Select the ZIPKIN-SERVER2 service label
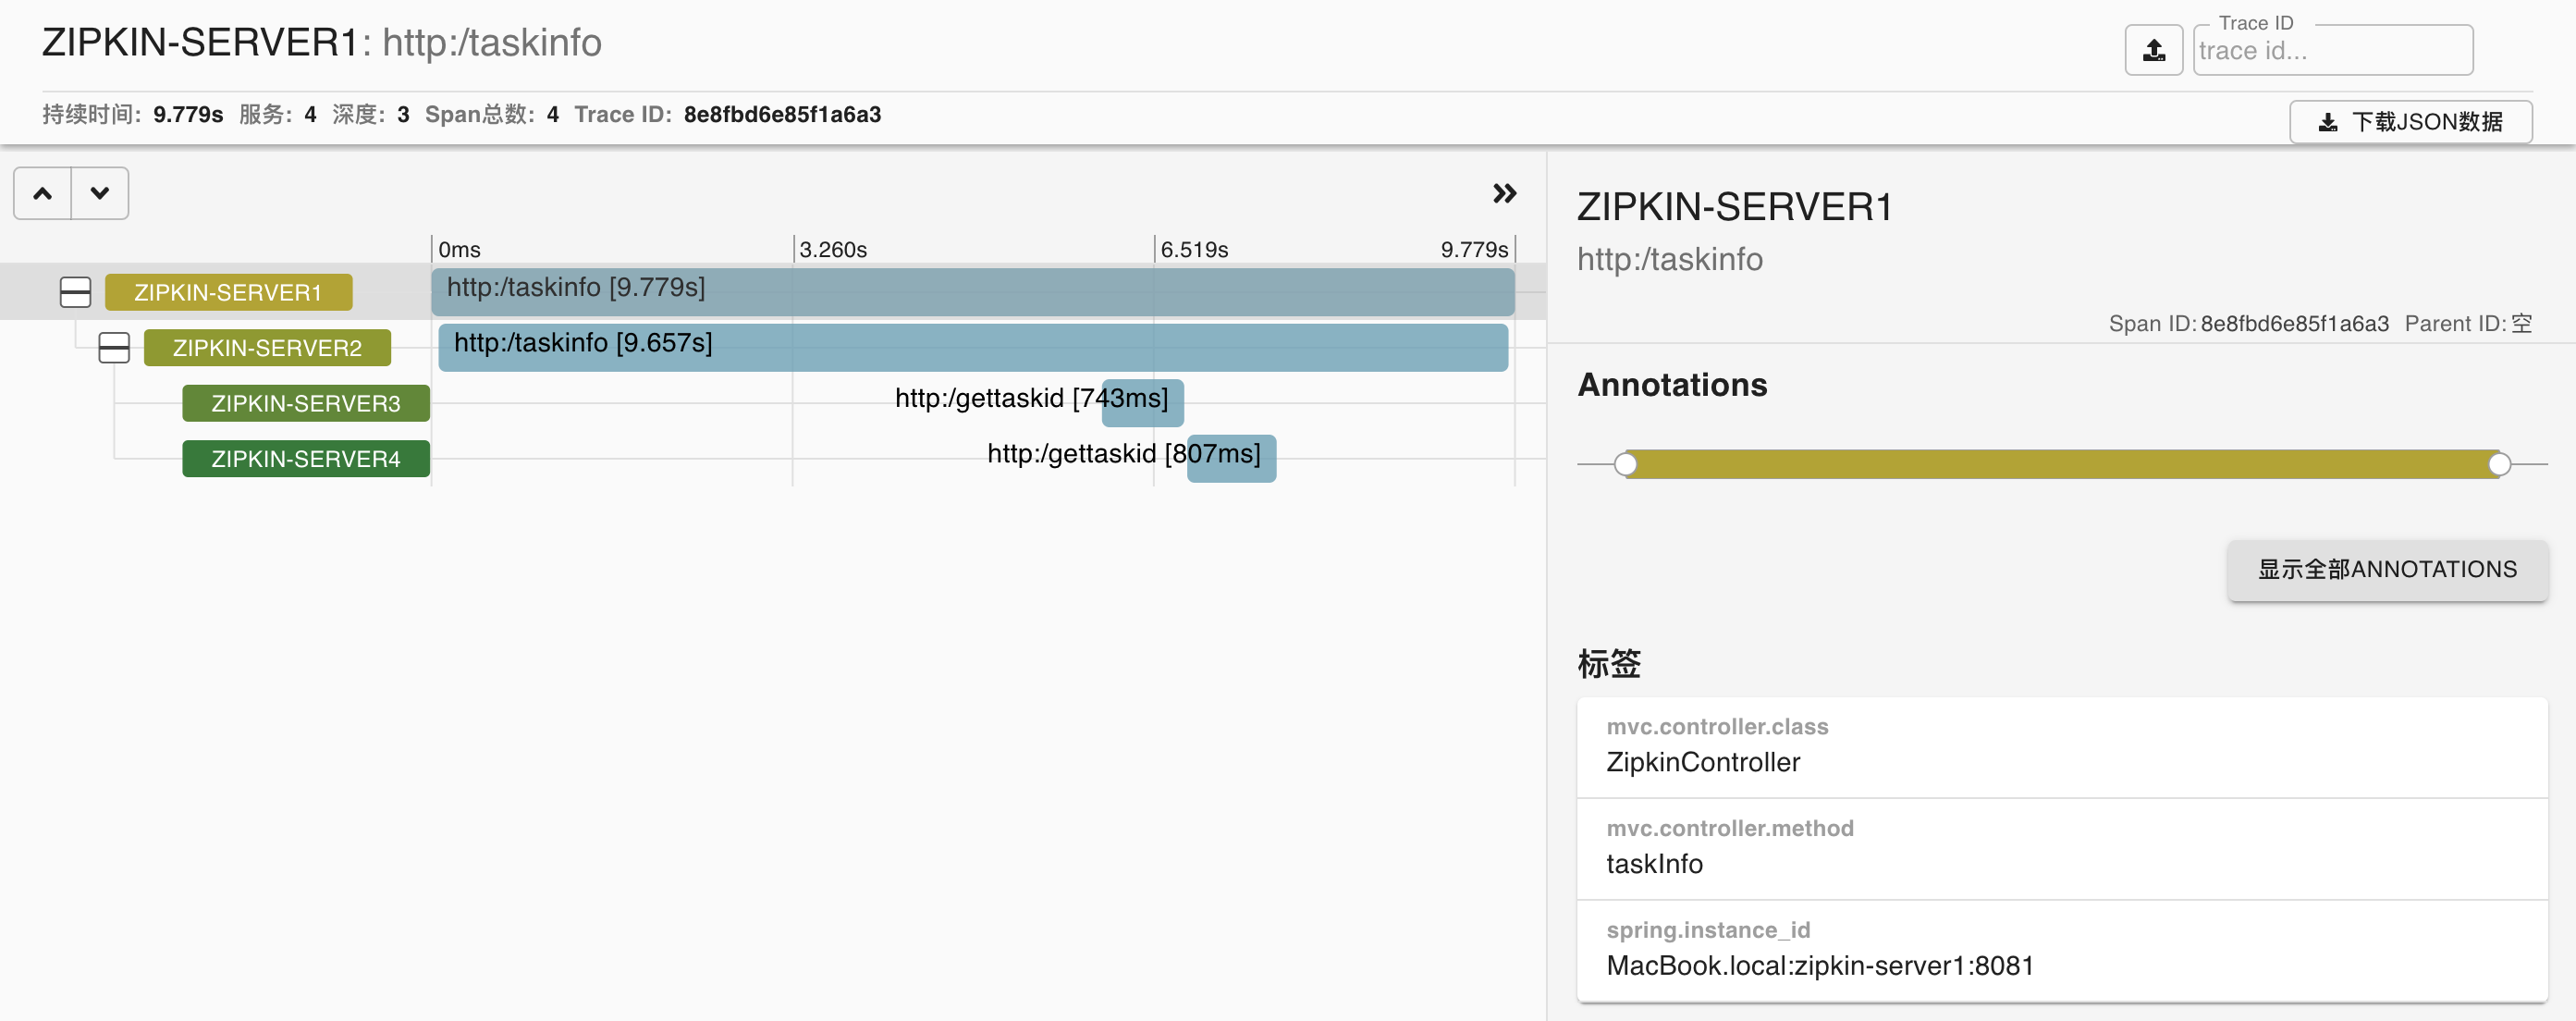Screen dimensions: 2576x1021 [267, 348]
